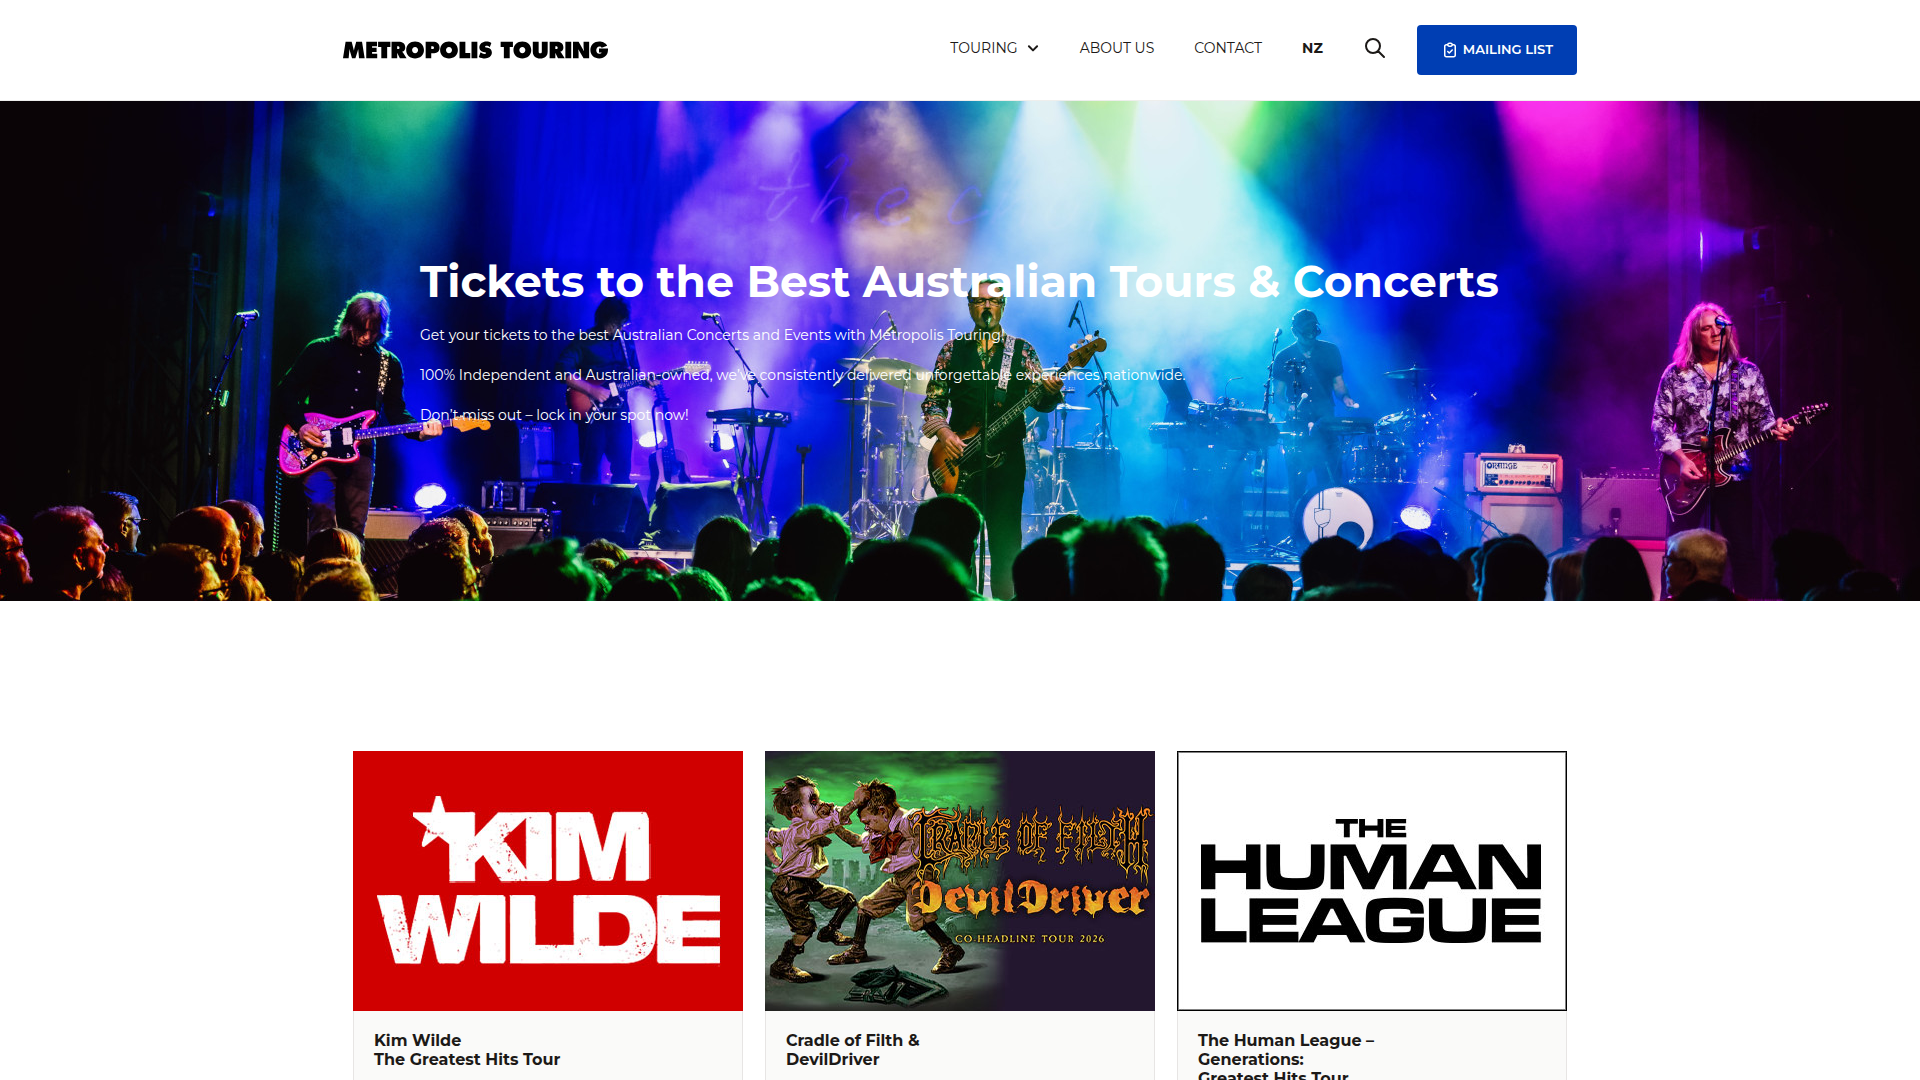Click Kim Wilde The Greatest Hits Tour title

467,1050
